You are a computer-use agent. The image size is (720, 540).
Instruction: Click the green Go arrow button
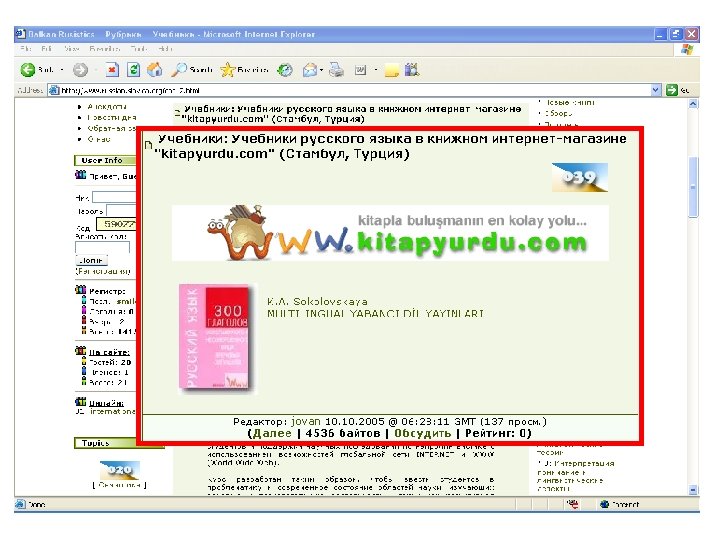[x=672, y=90]
